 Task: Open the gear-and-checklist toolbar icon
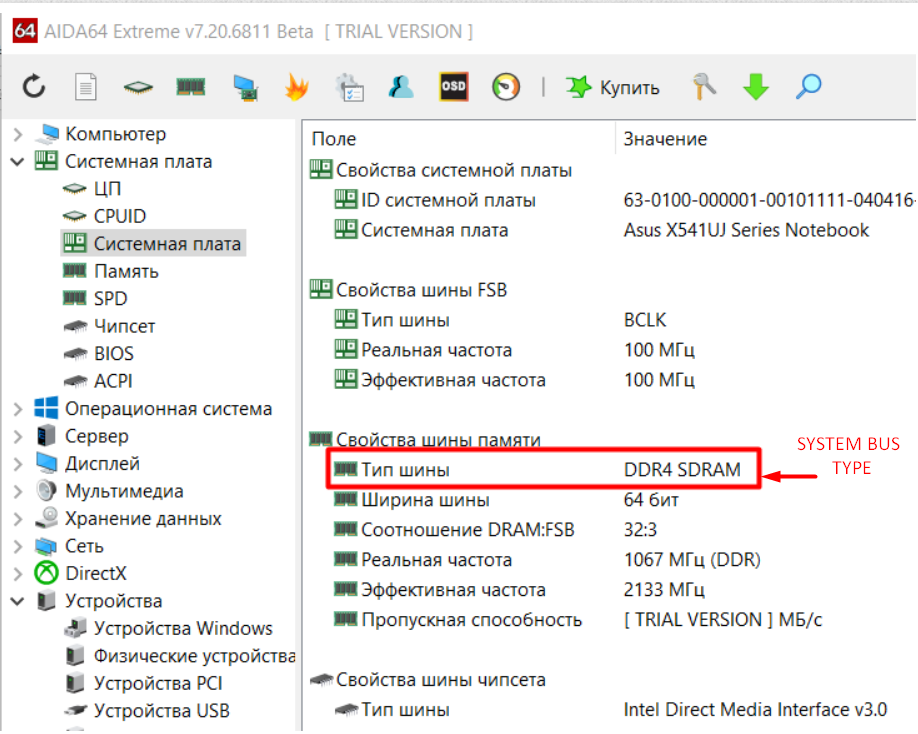350,87
